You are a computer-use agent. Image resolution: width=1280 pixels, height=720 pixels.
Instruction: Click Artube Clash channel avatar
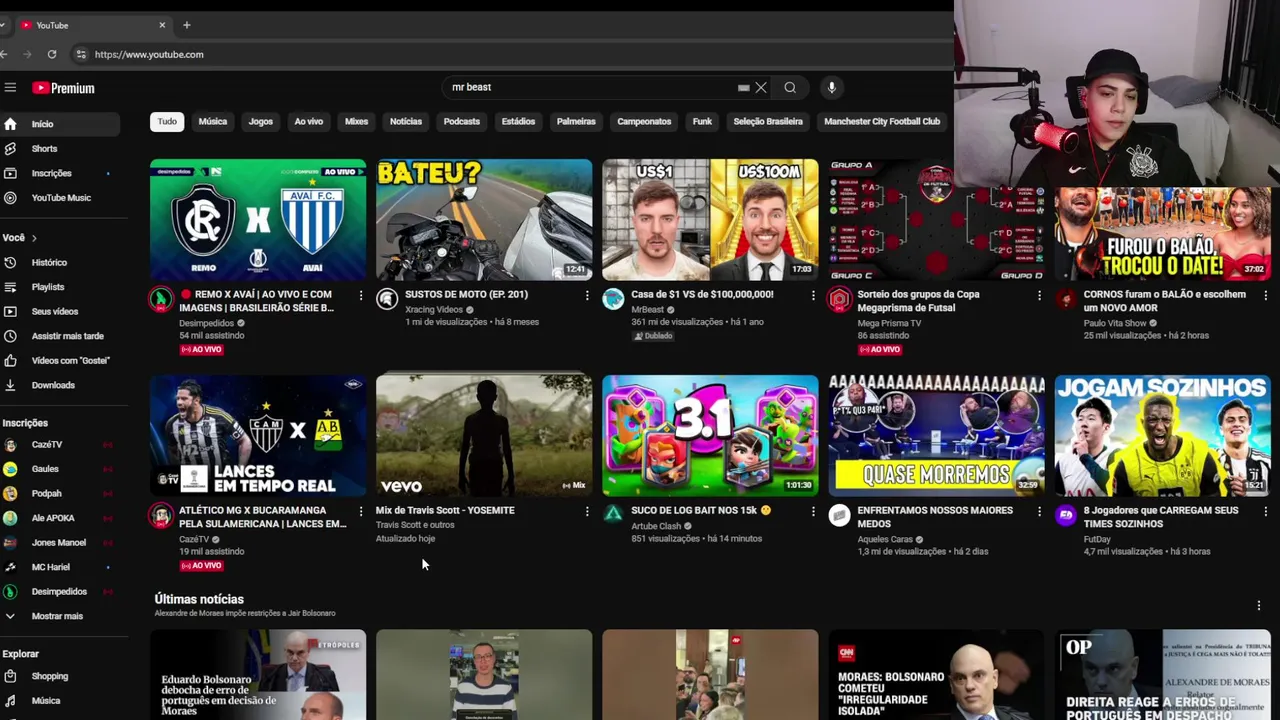(613, 515)
